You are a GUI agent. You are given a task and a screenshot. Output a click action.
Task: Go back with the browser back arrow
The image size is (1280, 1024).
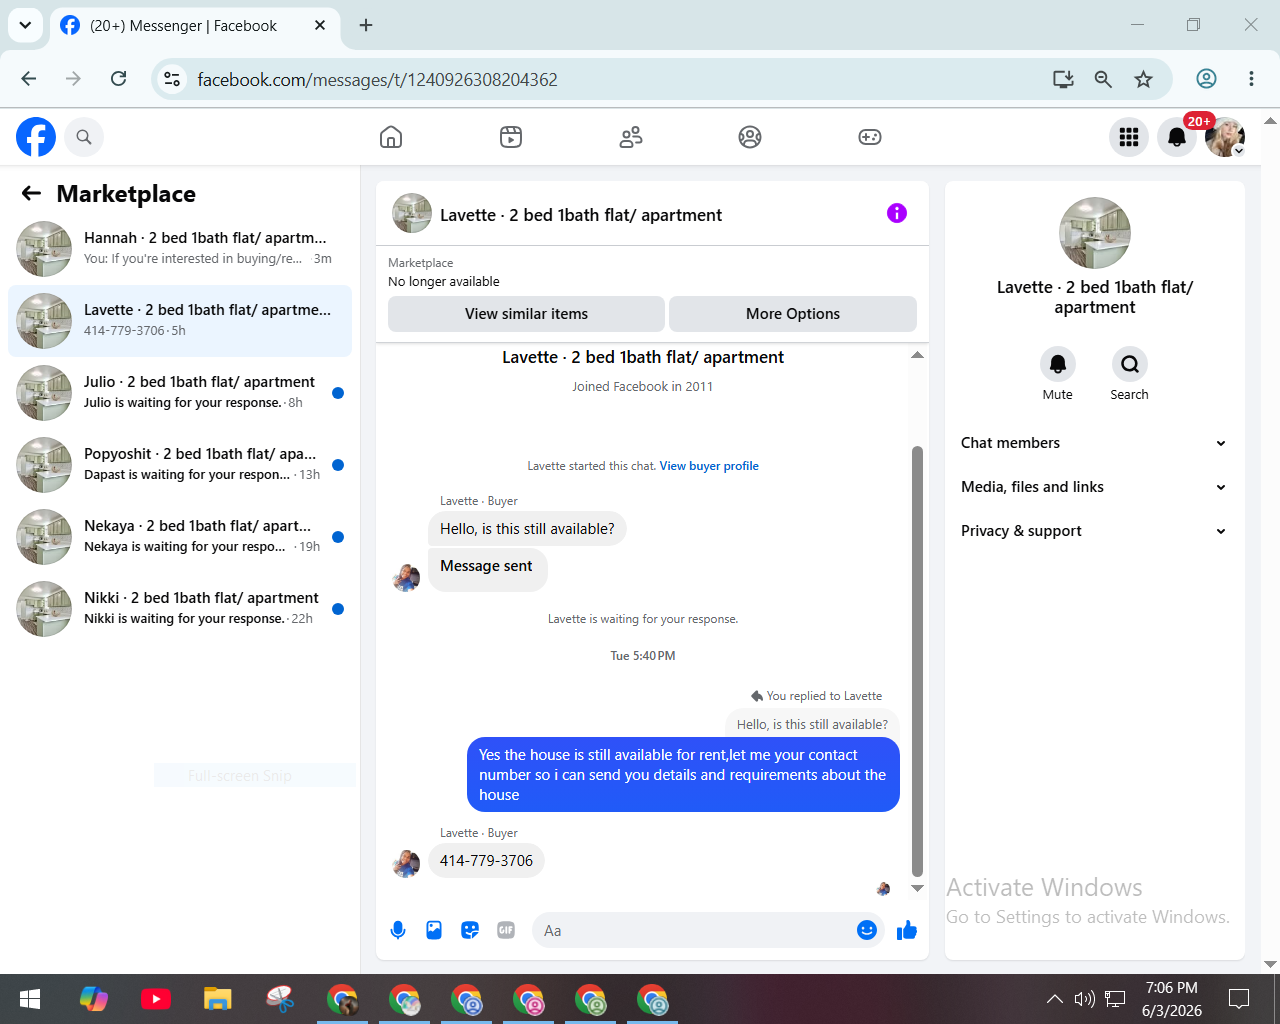pyautogui.click(x=29, y=79)
